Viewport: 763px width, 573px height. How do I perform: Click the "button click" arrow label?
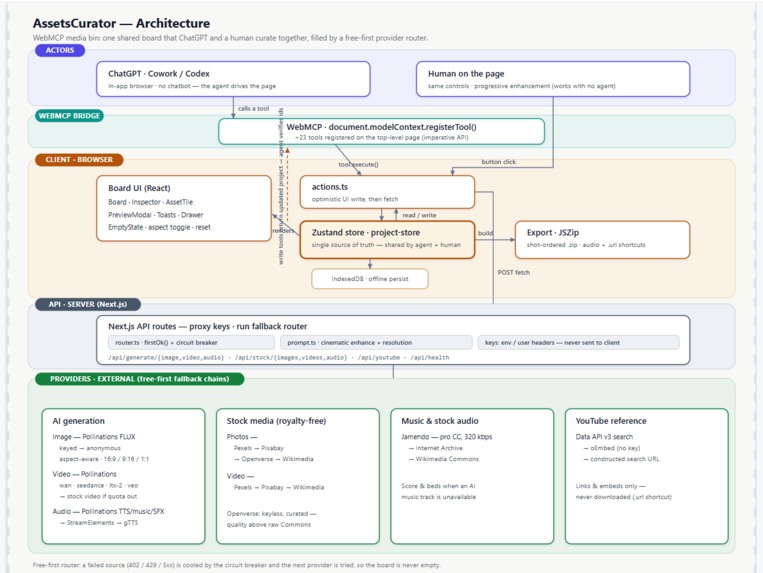(x=498, y=161)
